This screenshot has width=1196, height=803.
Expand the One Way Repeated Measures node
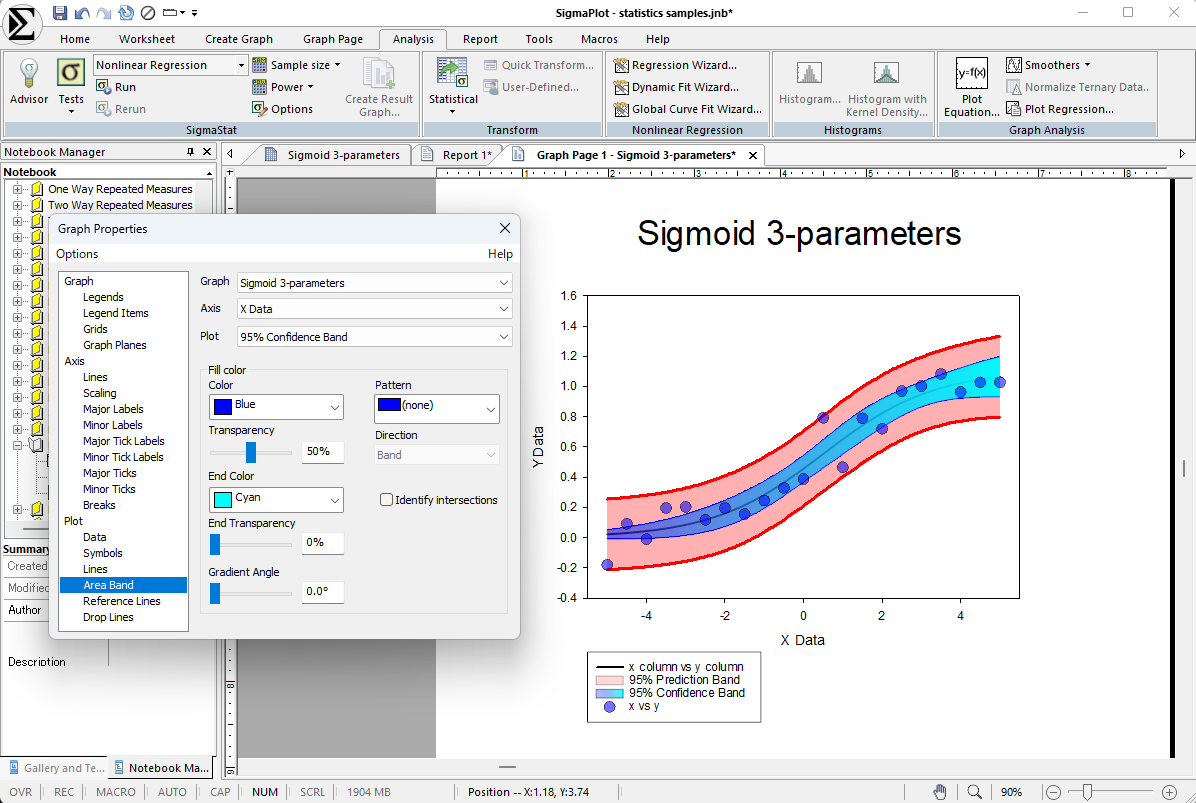[x=17, y=189]
